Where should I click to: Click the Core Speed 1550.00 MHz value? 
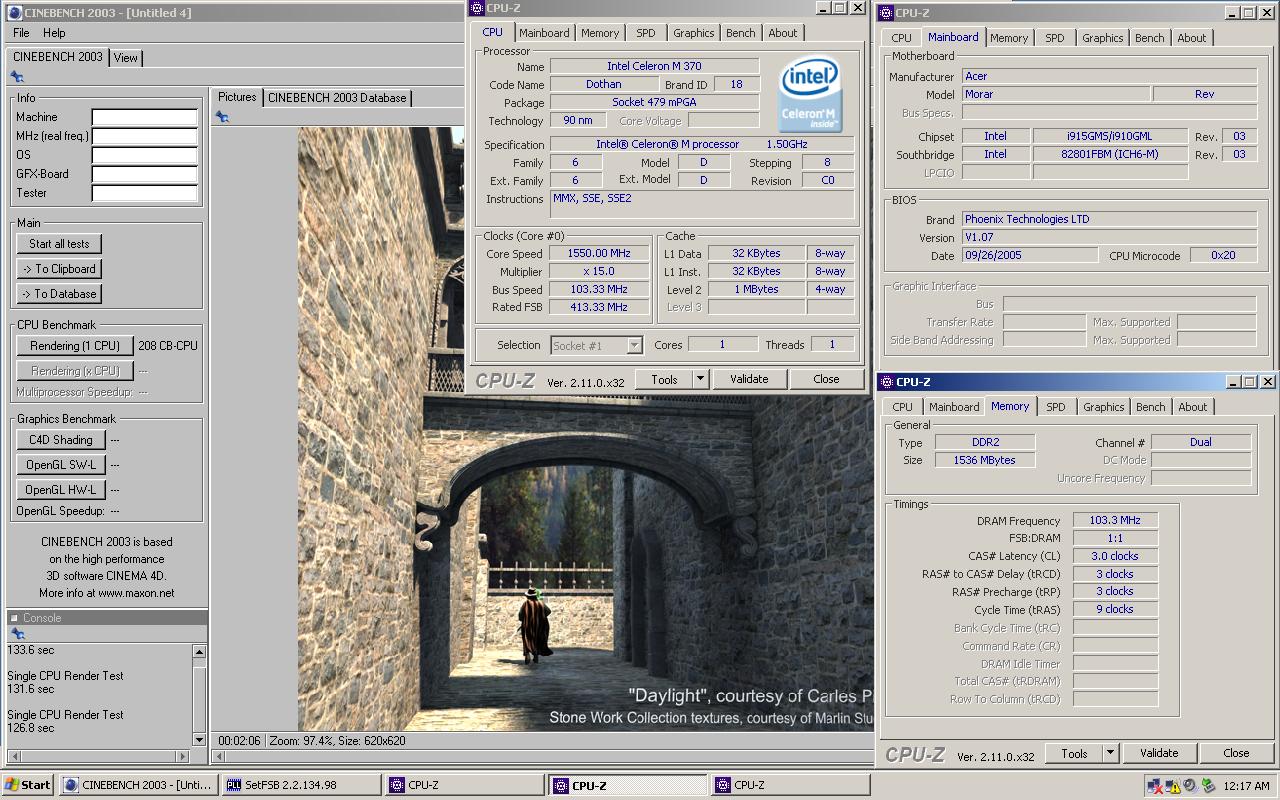tap(600, 254)
